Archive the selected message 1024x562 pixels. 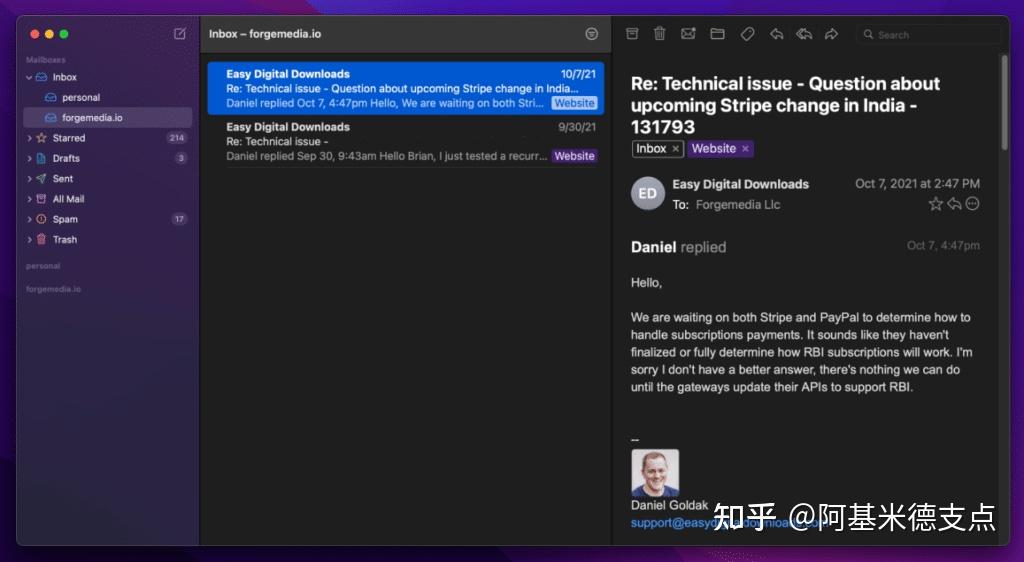(632, 33)
